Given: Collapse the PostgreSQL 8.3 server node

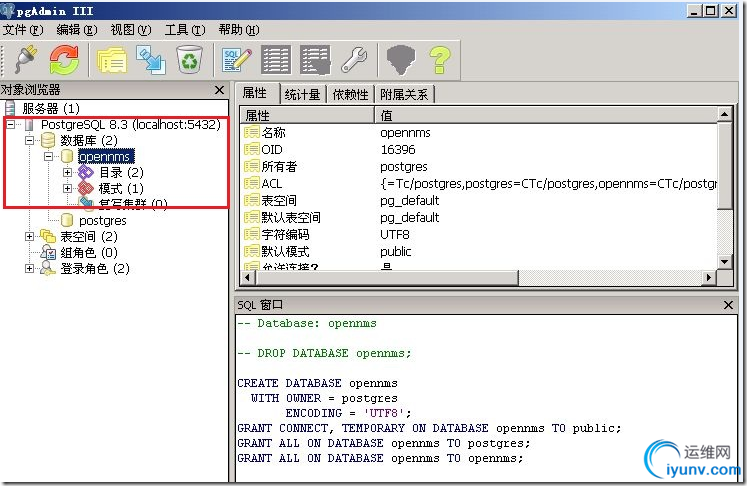Looking at the screenshot, I should coord(10,124).
